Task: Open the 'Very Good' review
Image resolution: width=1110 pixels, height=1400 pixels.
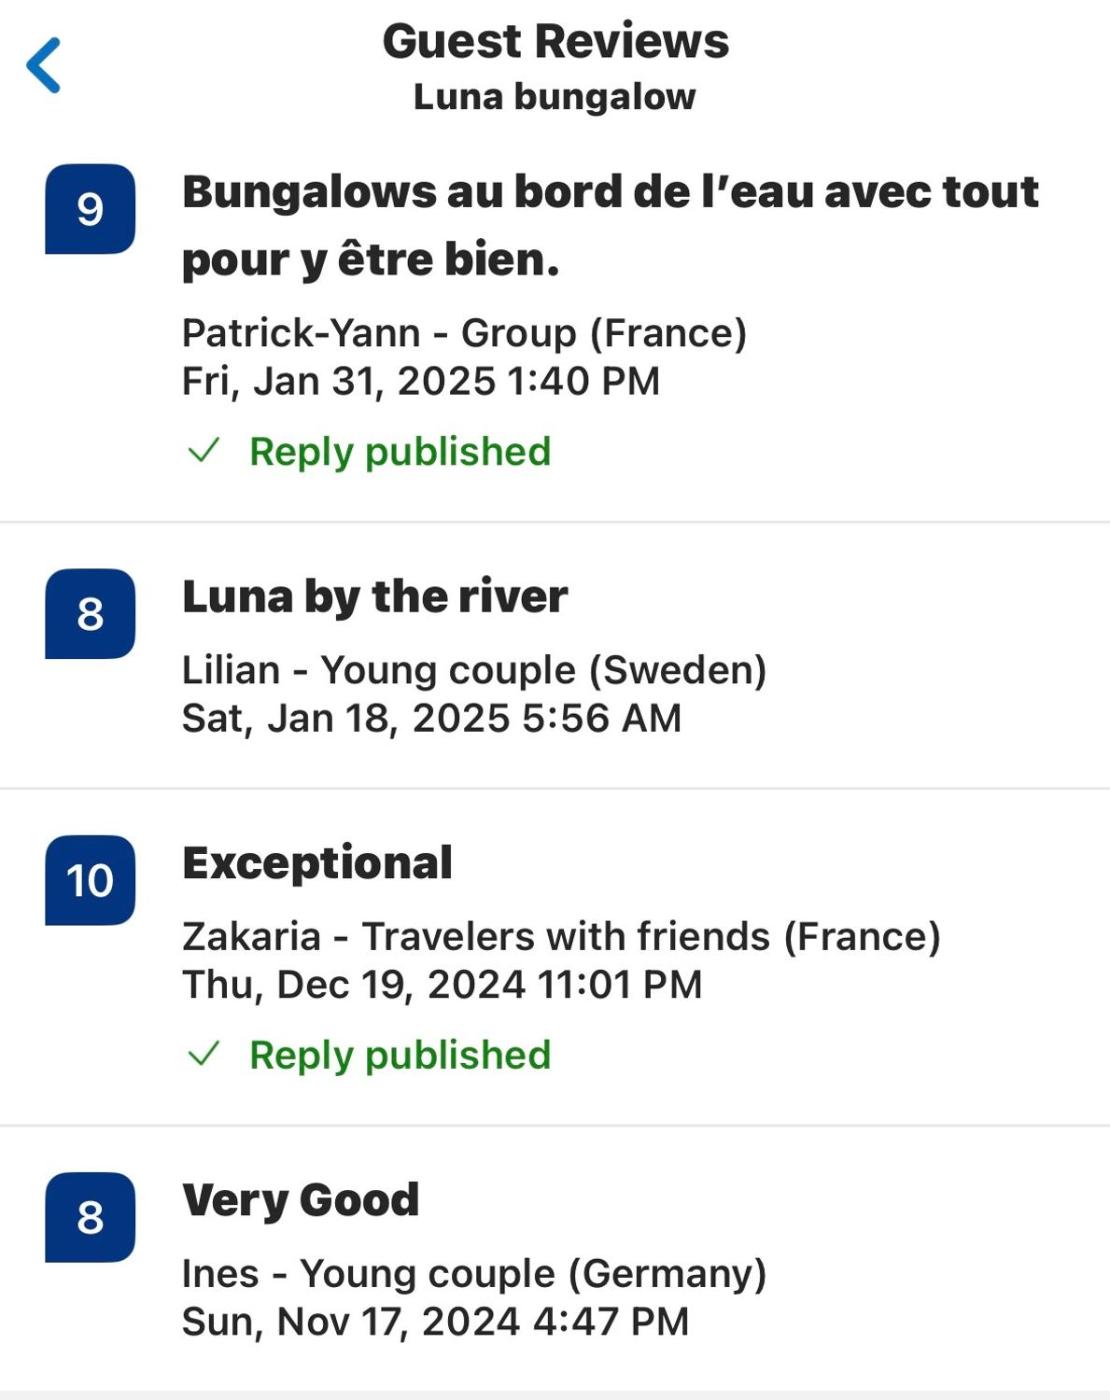Action: [x=300, y=1200]
